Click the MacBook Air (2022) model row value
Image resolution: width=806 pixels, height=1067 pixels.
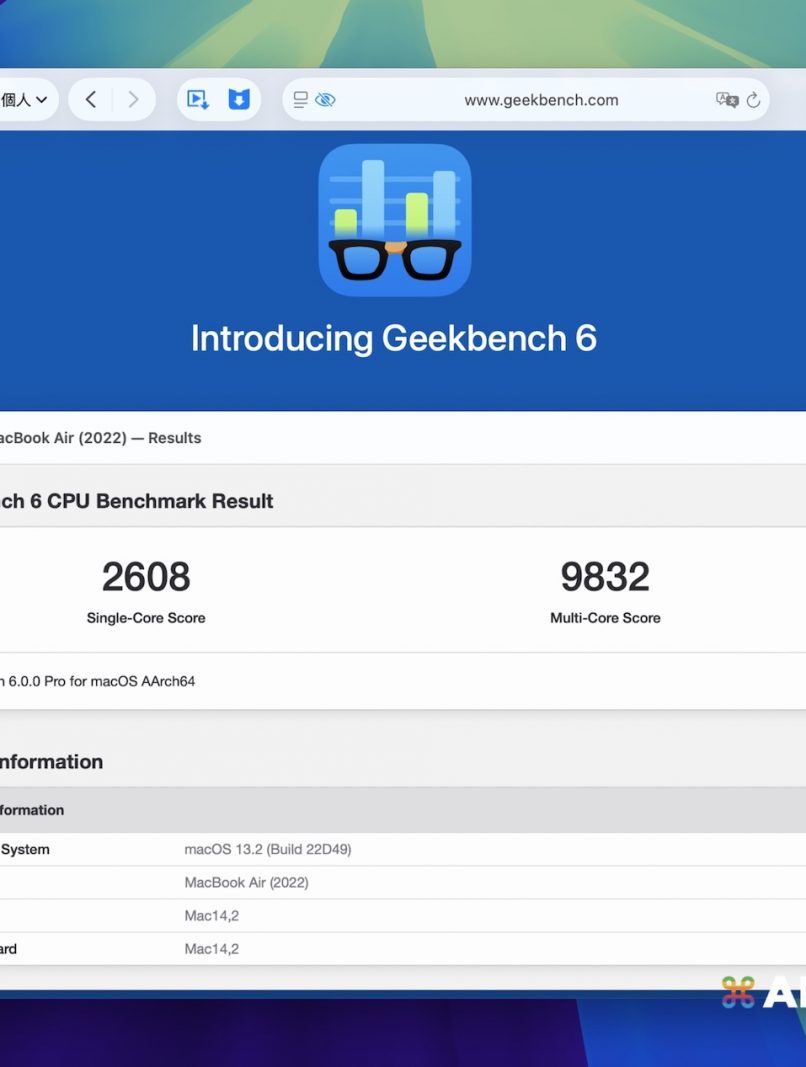246,883
